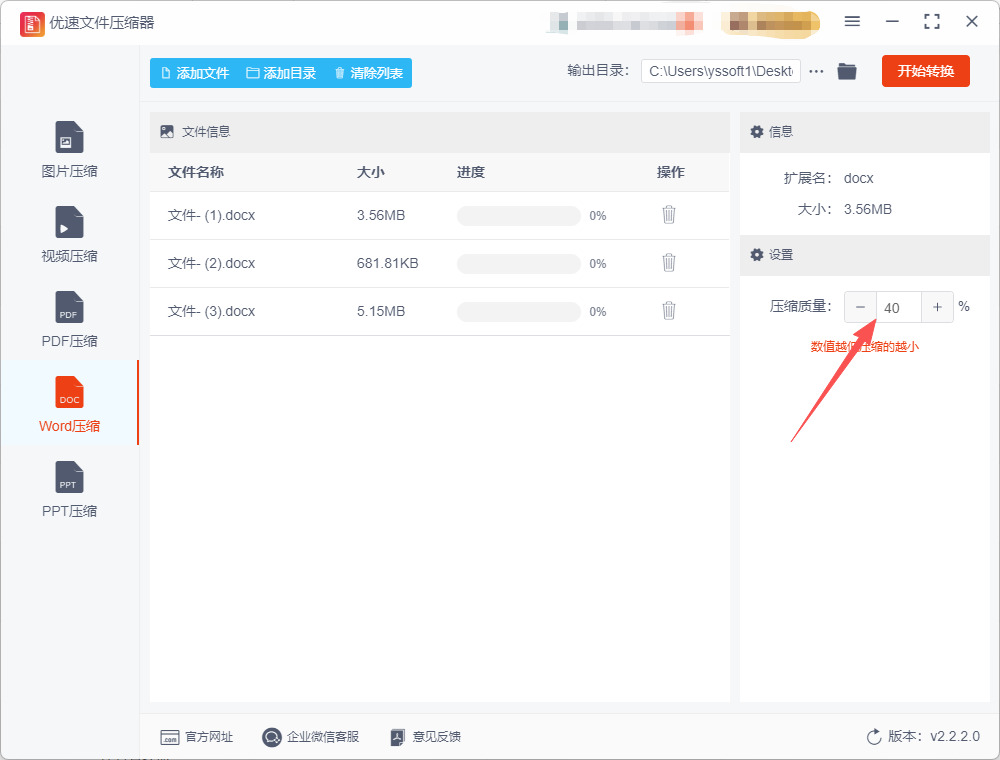
Task: Click 添加目录 to add a folder
Action: coord(281,73)
